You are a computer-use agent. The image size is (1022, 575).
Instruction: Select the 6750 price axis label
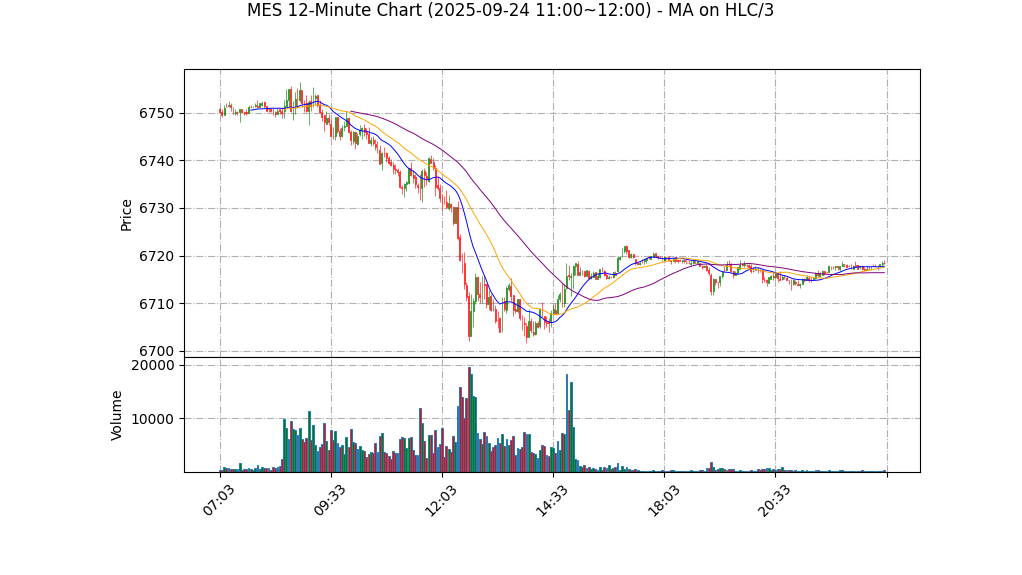(x=156, y=113)
